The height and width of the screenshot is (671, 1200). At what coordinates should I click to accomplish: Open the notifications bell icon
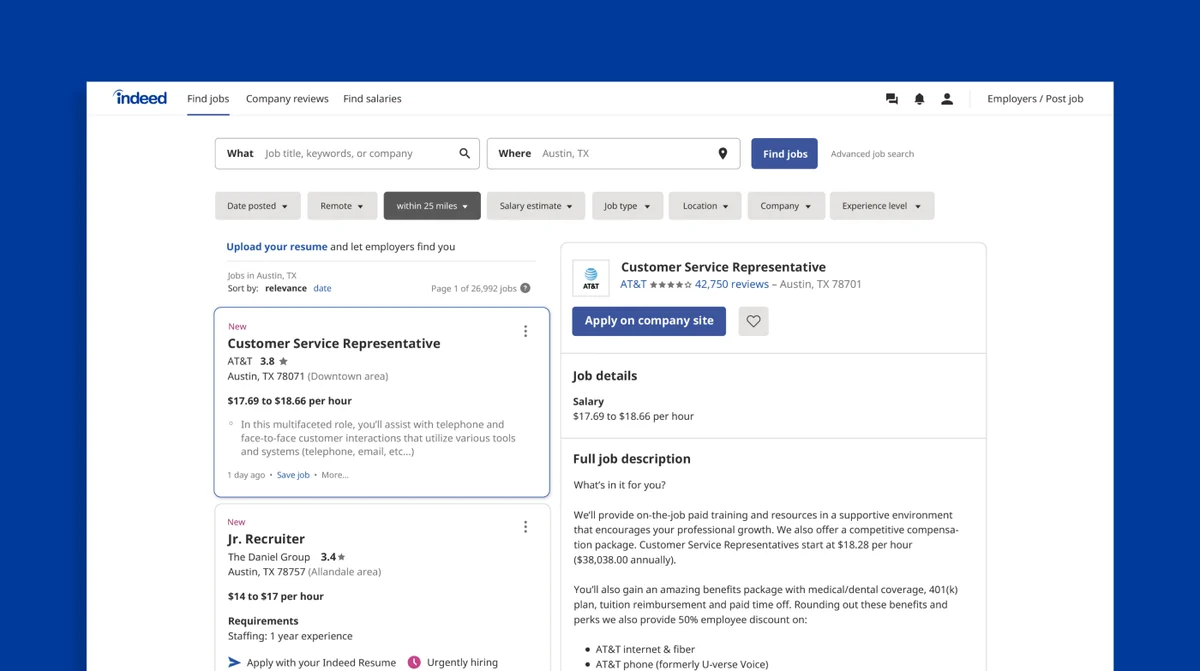[919, 99]
